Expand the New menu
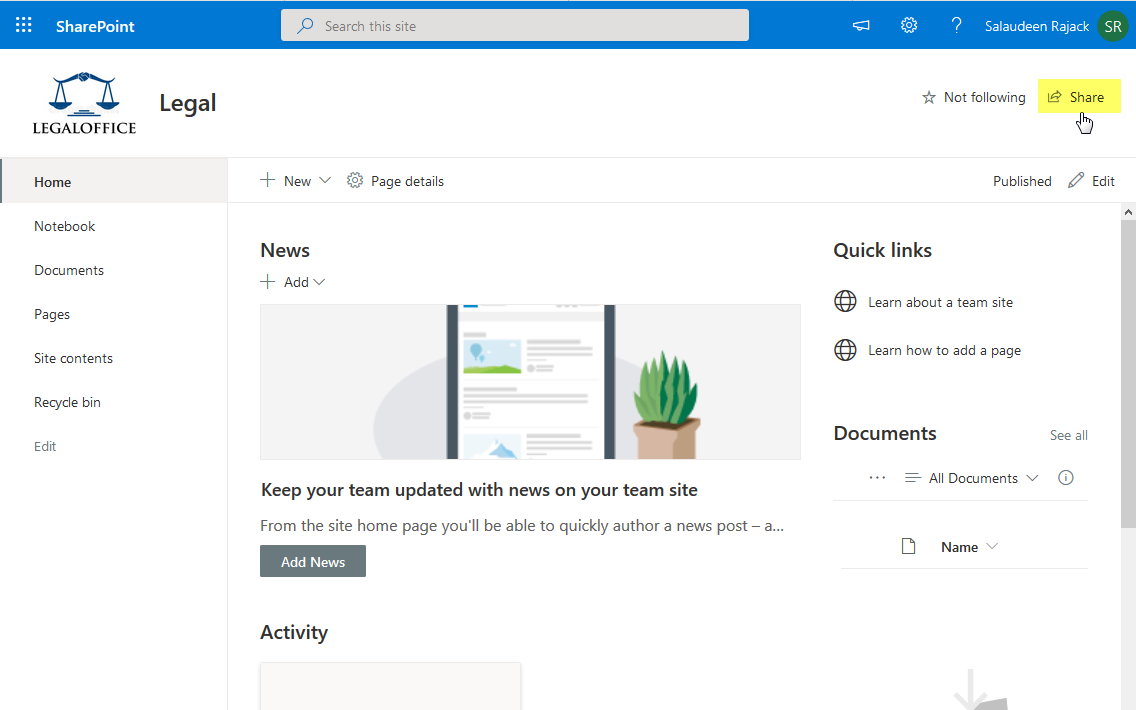The height and width of the screenshot is (710, 1136). click(295, 181)
